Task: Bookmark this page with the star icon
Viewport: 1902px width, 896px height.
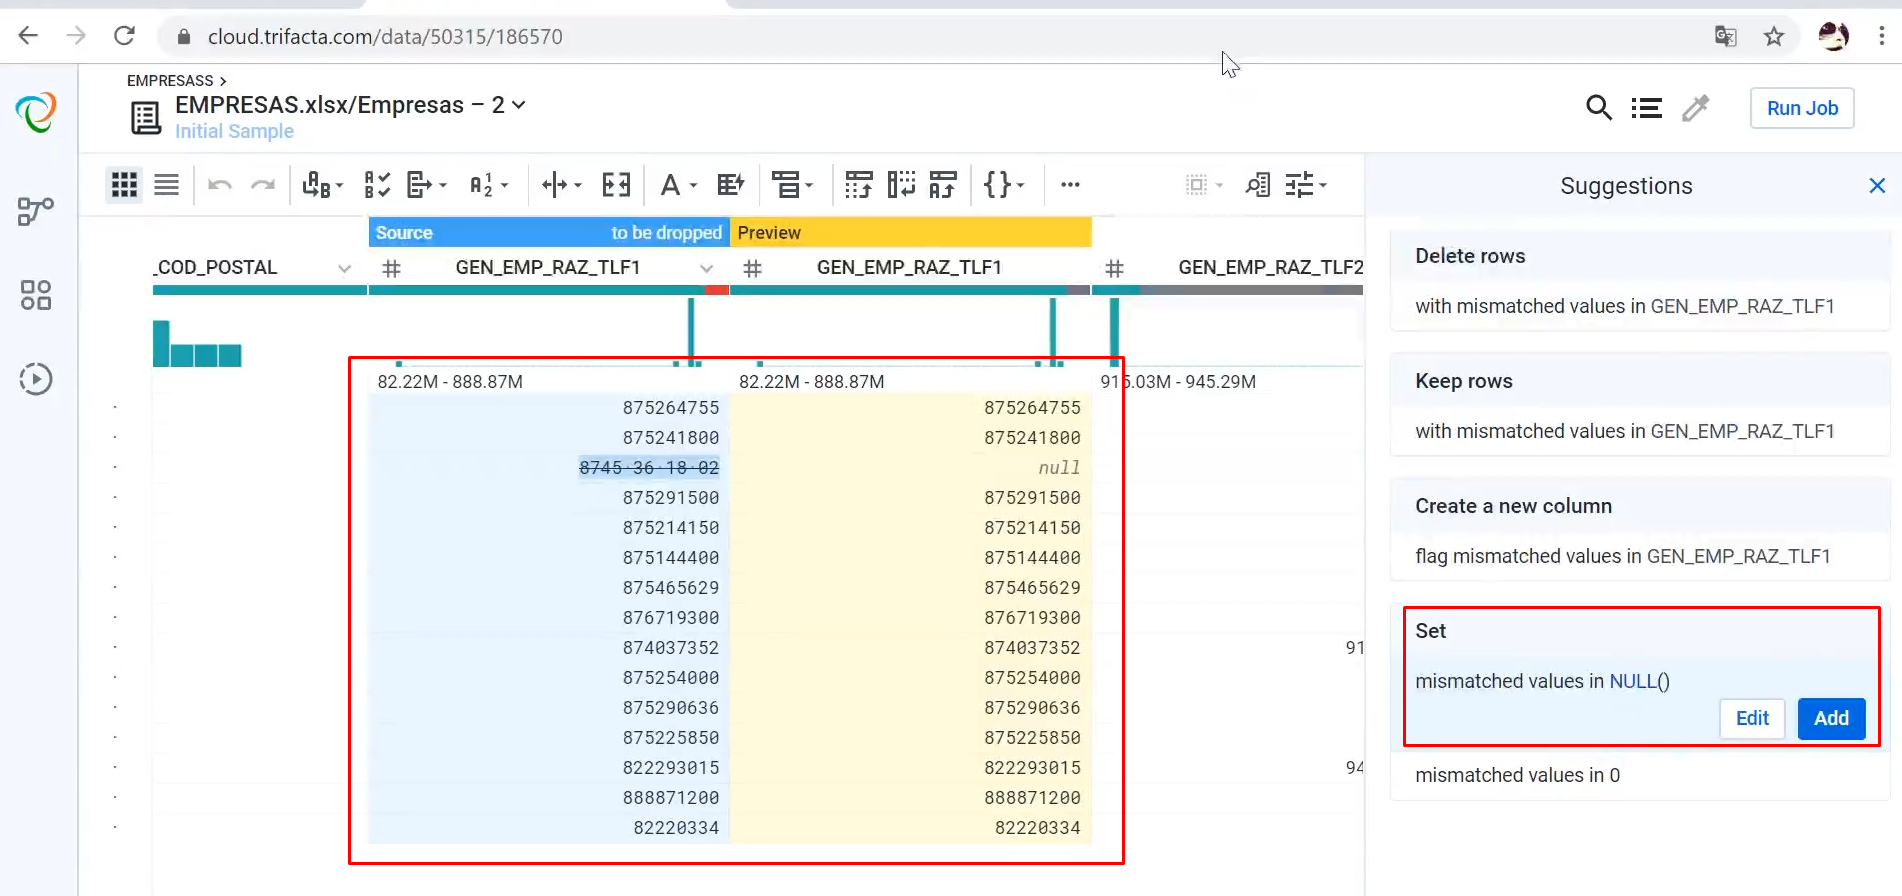Action: 1773,37
